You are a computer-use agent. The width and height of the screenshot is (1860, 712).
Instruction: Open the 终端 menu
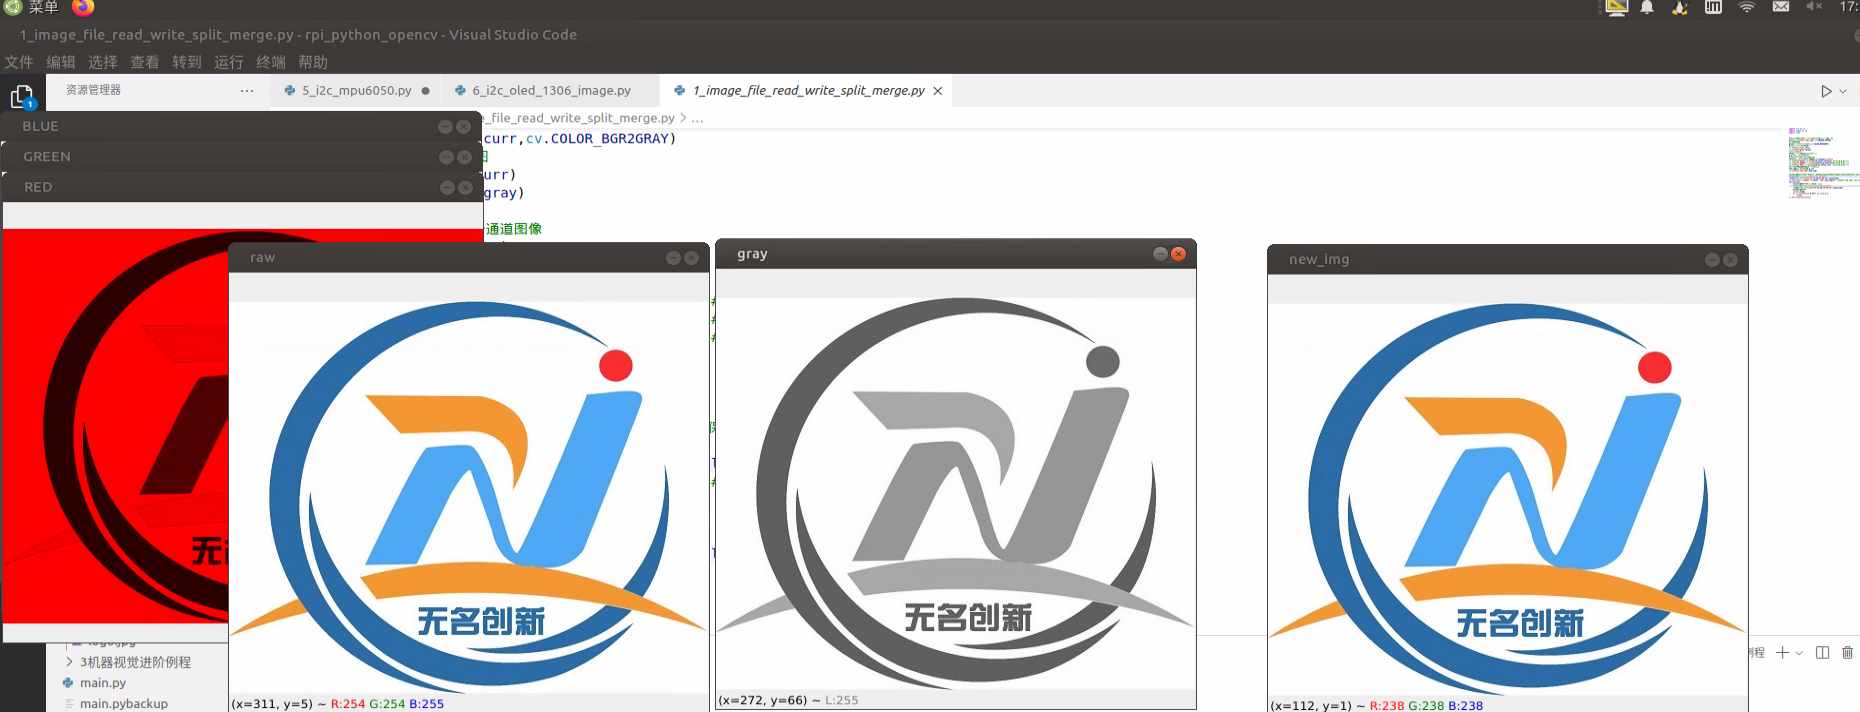(271, 62)
